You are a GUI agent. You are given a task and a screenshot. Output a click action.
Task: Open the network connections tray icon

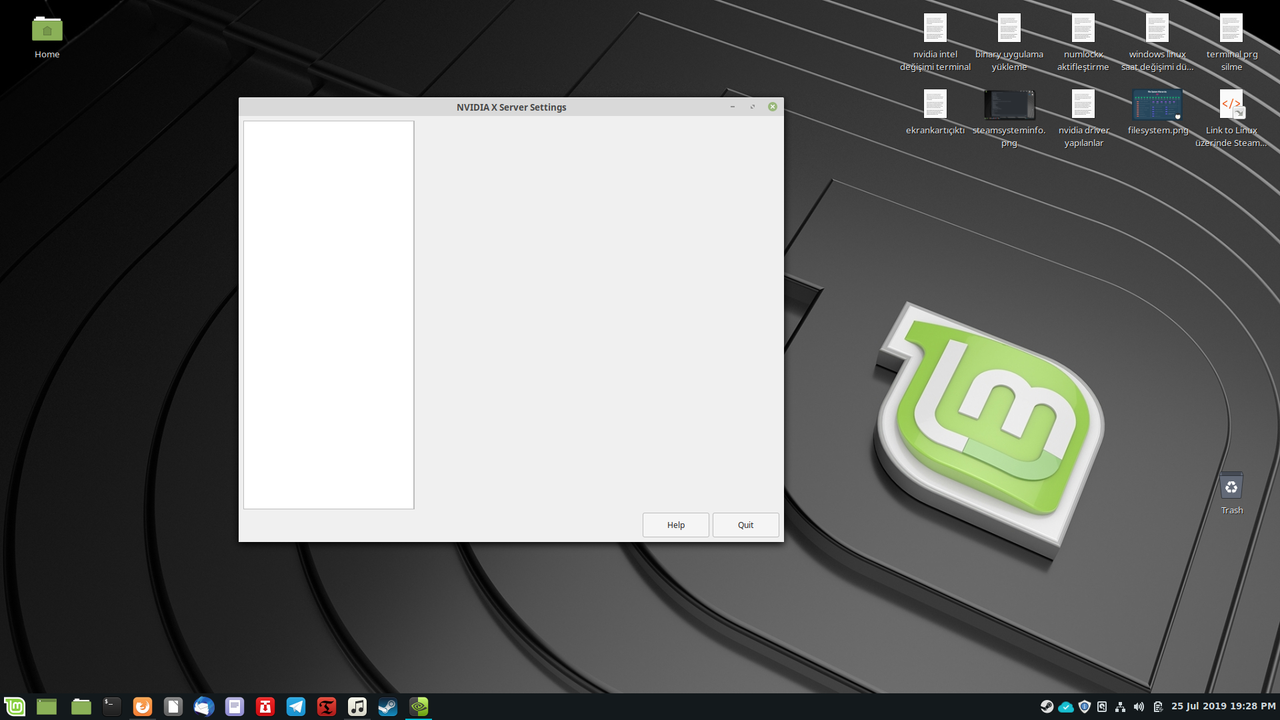[x=1120, y=706]
